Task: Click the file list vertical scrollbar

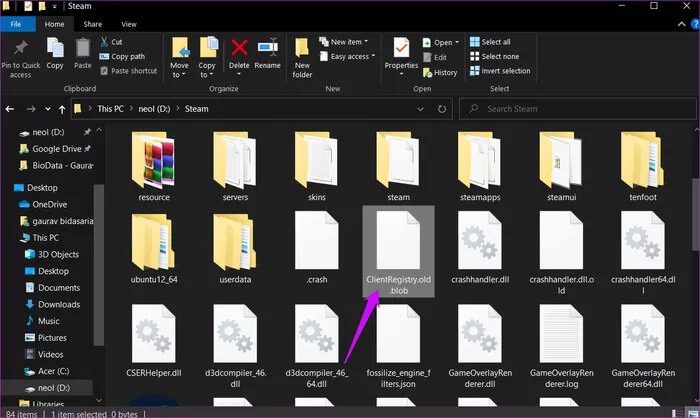Action: [x=695, y=213]
